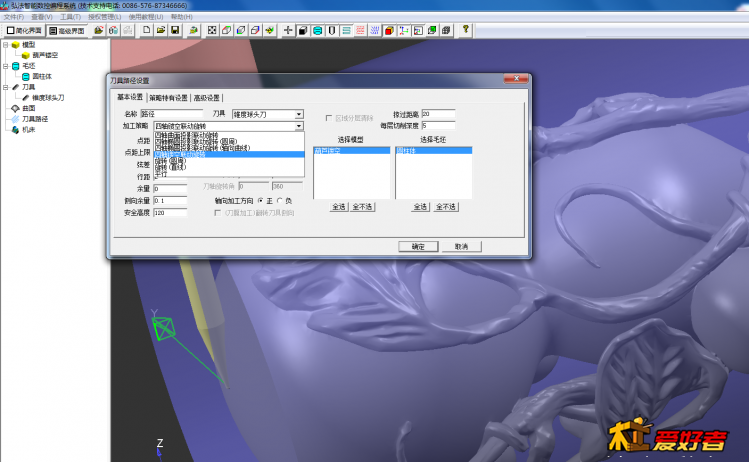The width and height of the screenshot is (749, 462).
Task: Switch to 高级界面 advanced interface mode
Action: click(67, 31)
